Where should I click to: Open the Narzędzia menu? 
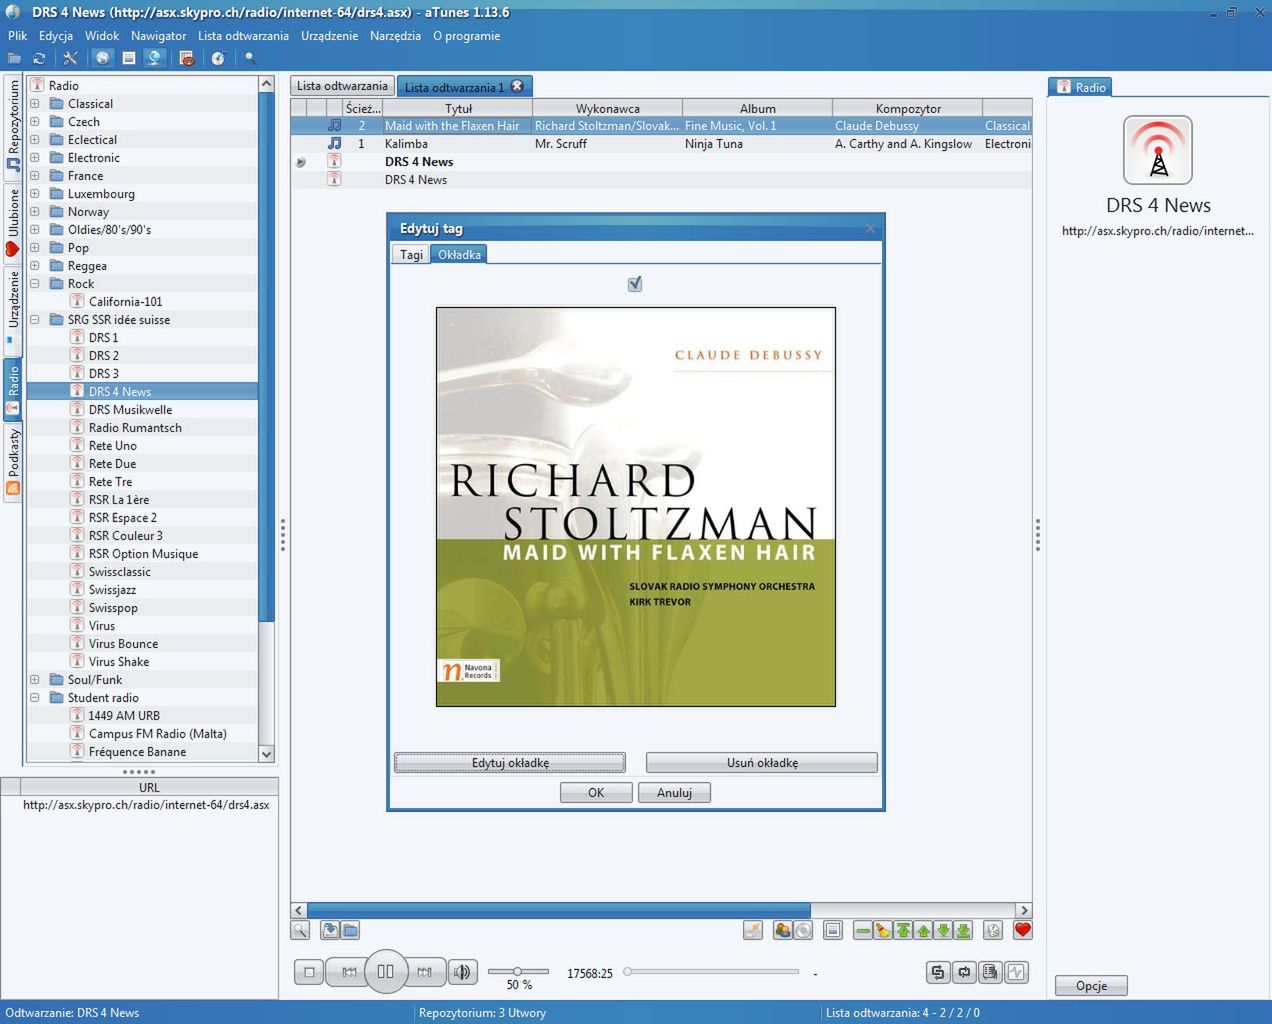(x=395, y=36)
